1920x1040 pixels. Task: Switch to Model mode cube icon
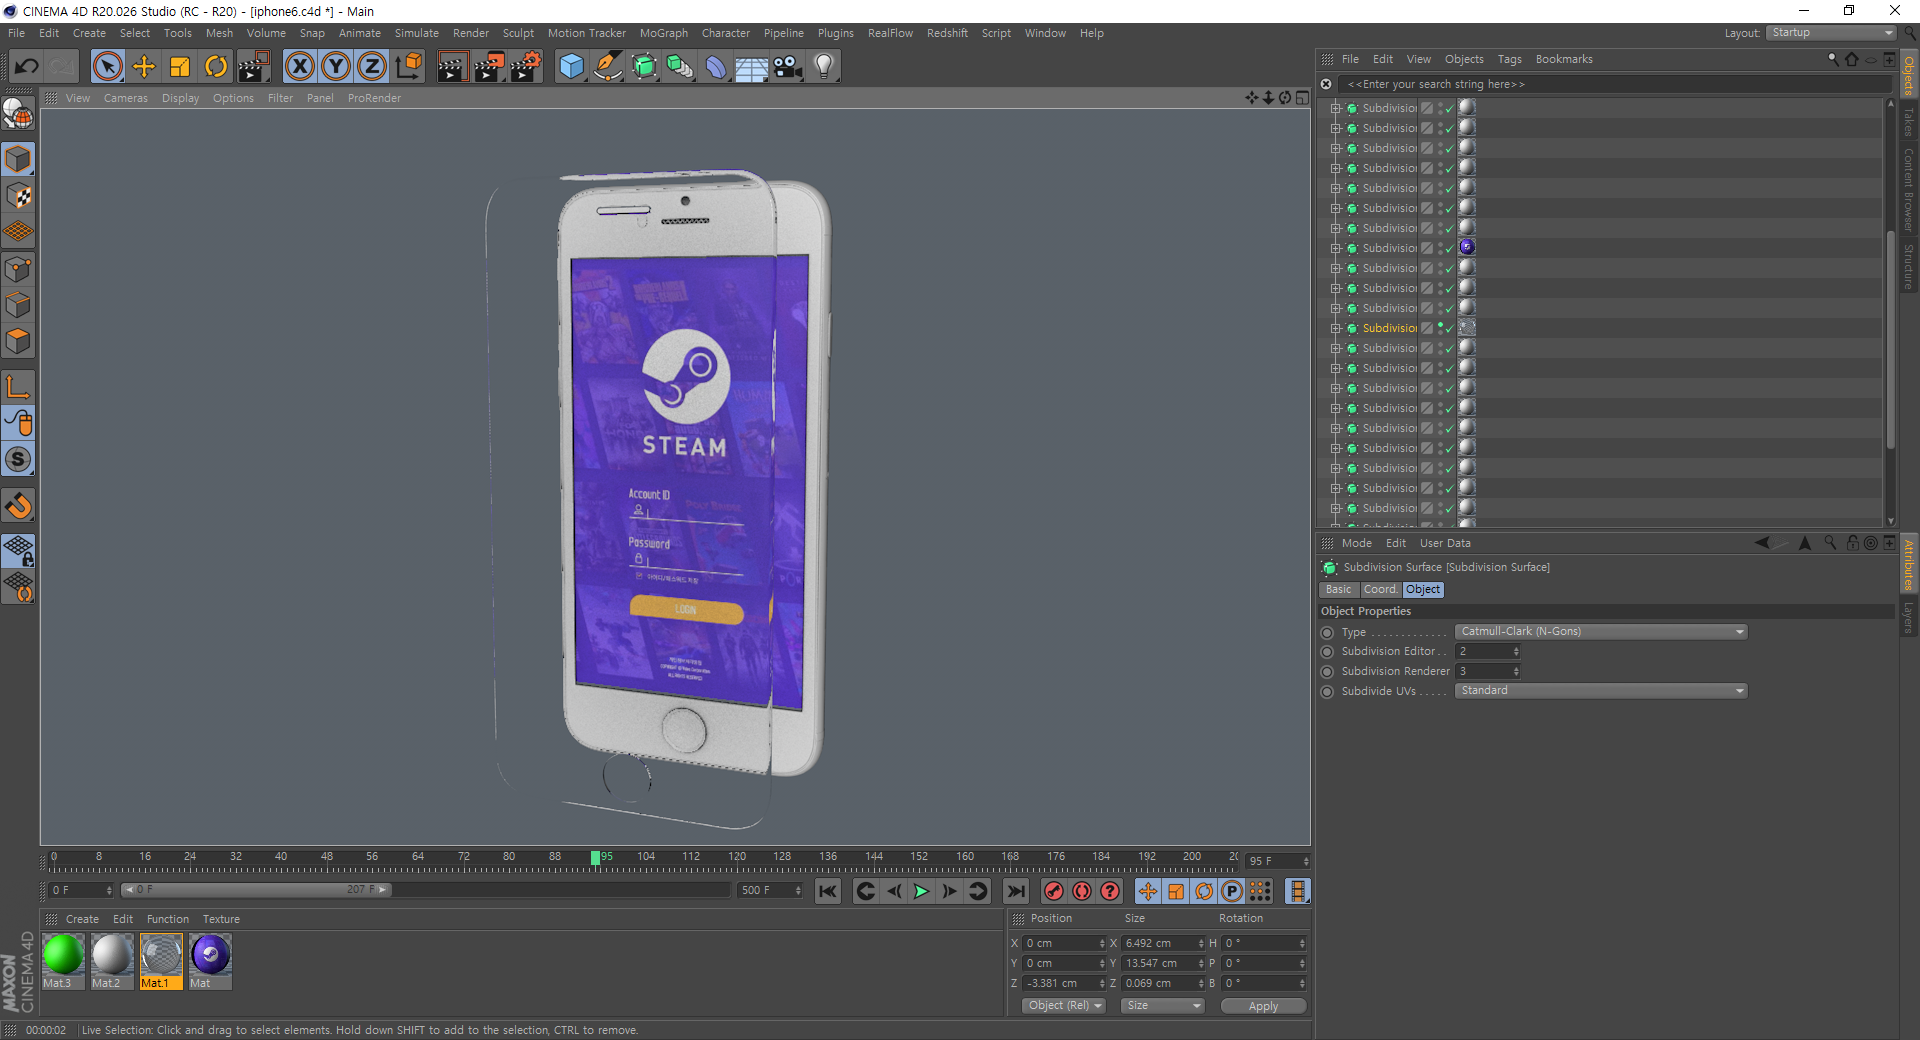[18, 159]
